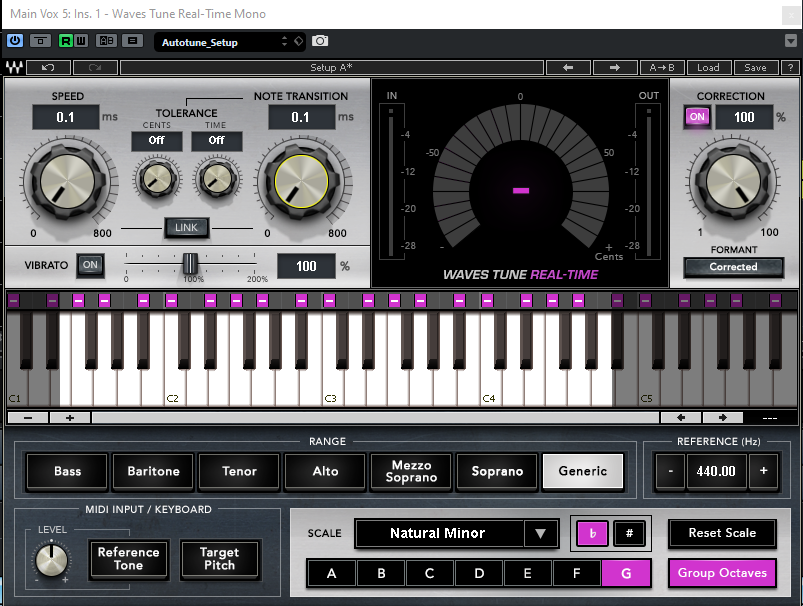Viewport: 803px width, 606px height.
Task: Open the Setup A* preset menu
Action: (331, 68)
